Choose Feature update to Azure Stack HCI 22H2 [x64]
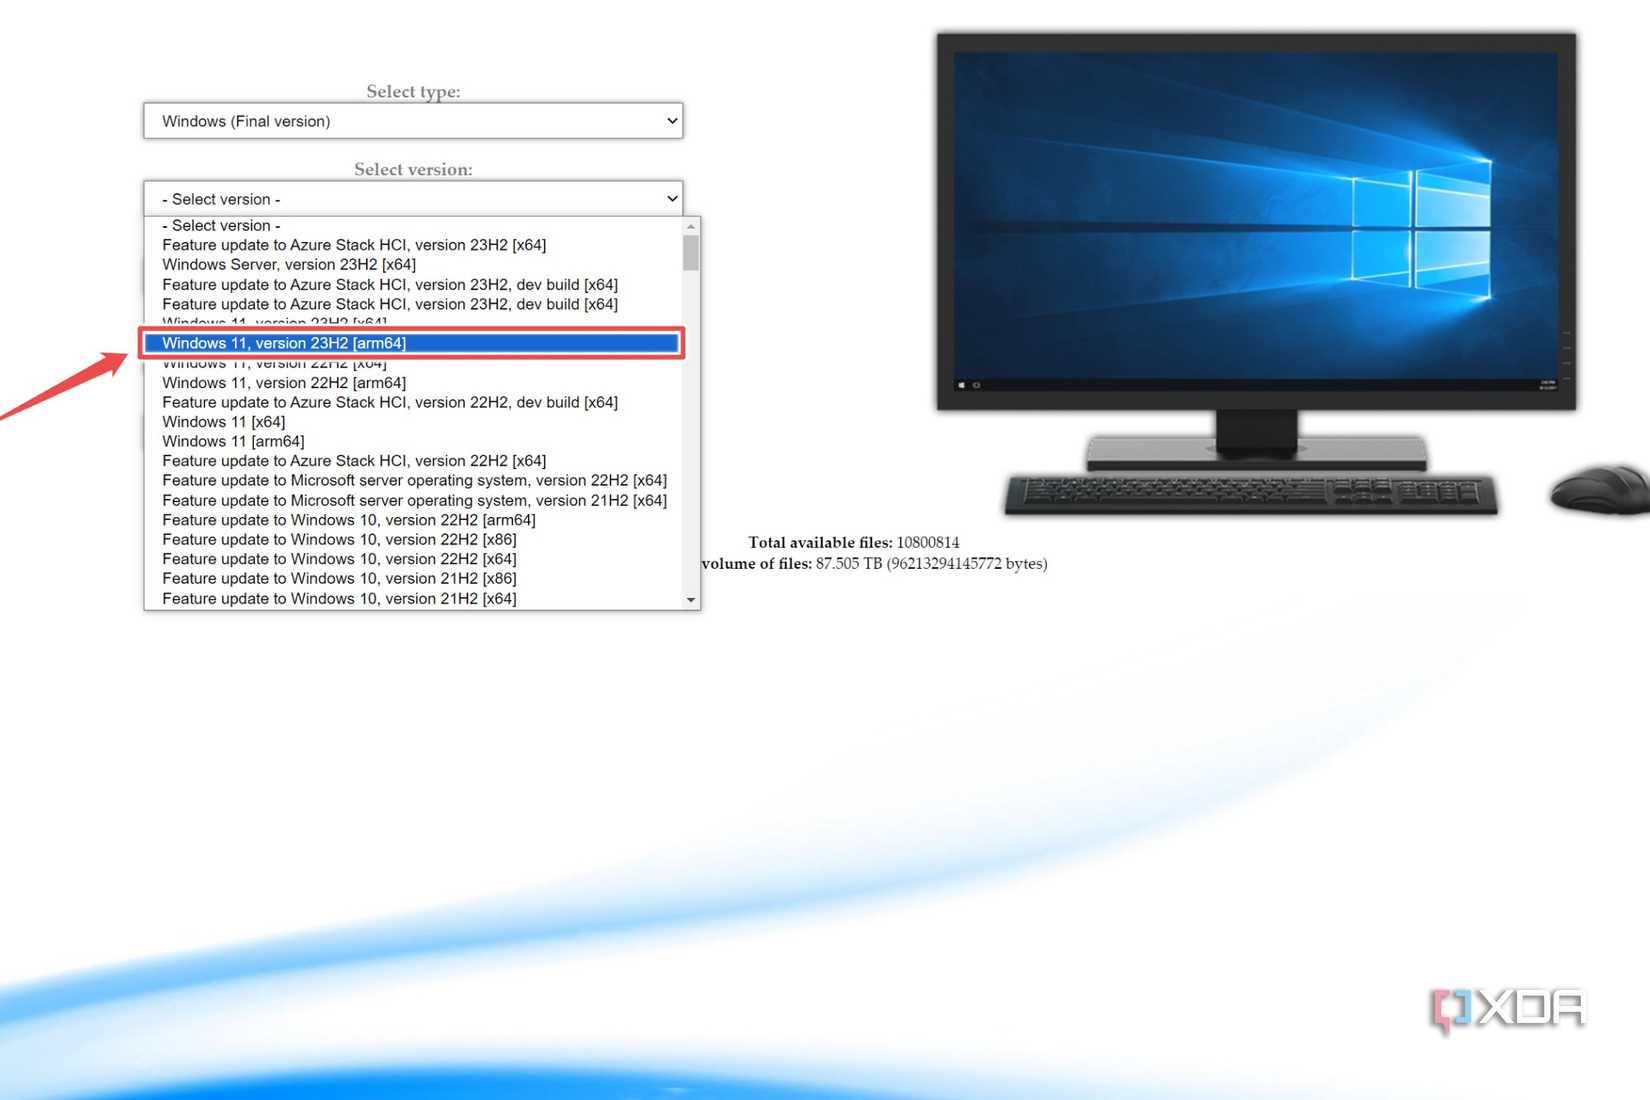1650x1100 pixels. click(x=413, y=461)
